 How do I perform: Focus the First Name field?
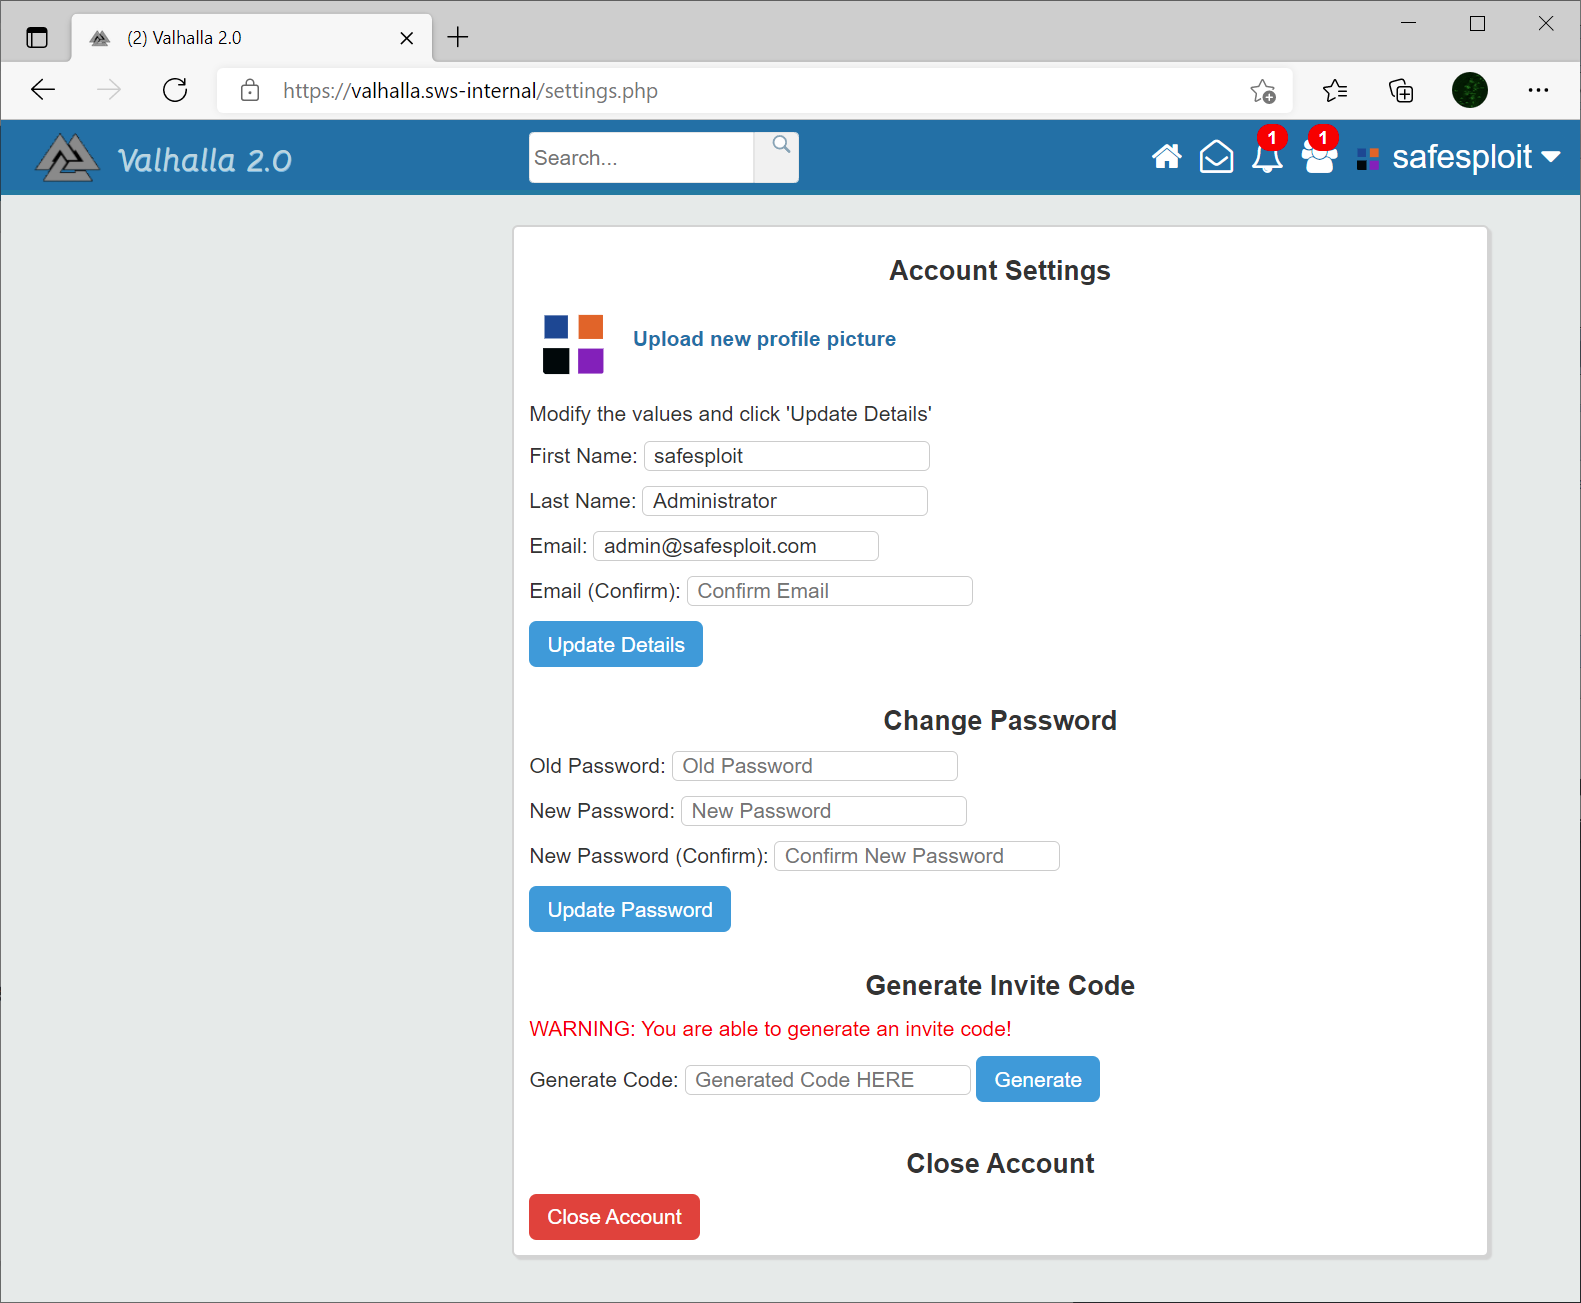tap(787, 456)
